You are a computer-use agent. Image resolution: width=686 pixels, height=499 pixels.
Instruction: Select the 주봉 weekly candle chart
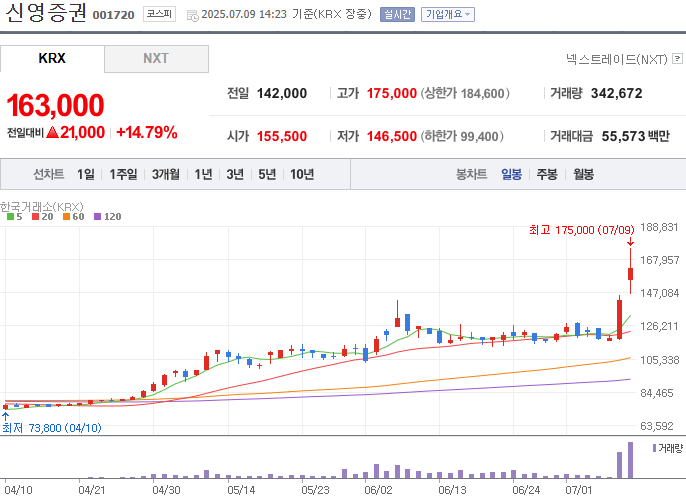(x=547, y=174)
